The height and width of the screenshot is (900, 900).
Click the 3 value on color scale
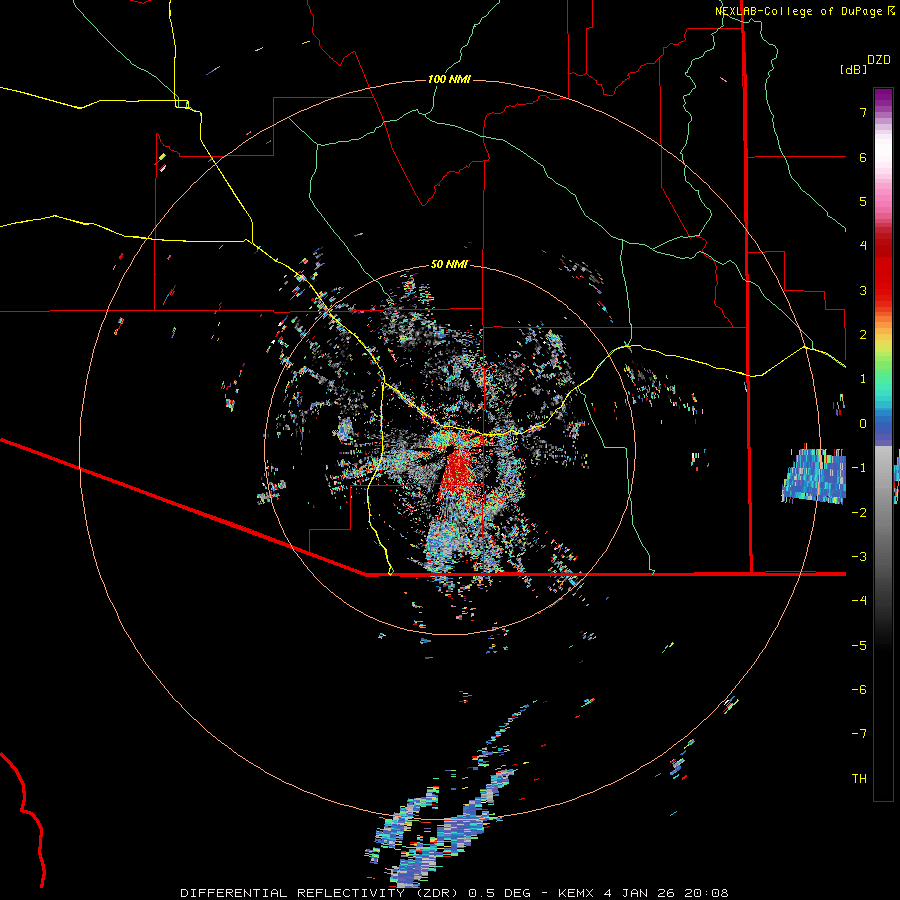[x=863, y=290]
